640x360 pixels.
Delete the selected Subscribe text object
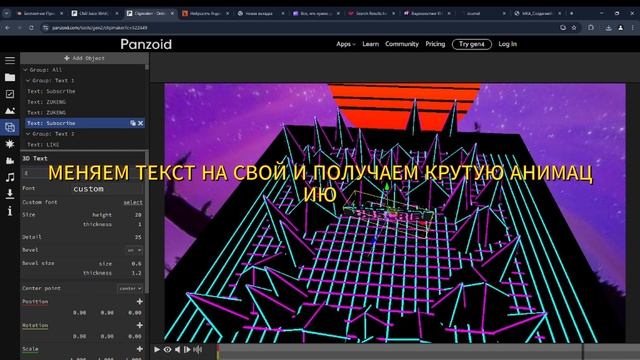point(140,123)
